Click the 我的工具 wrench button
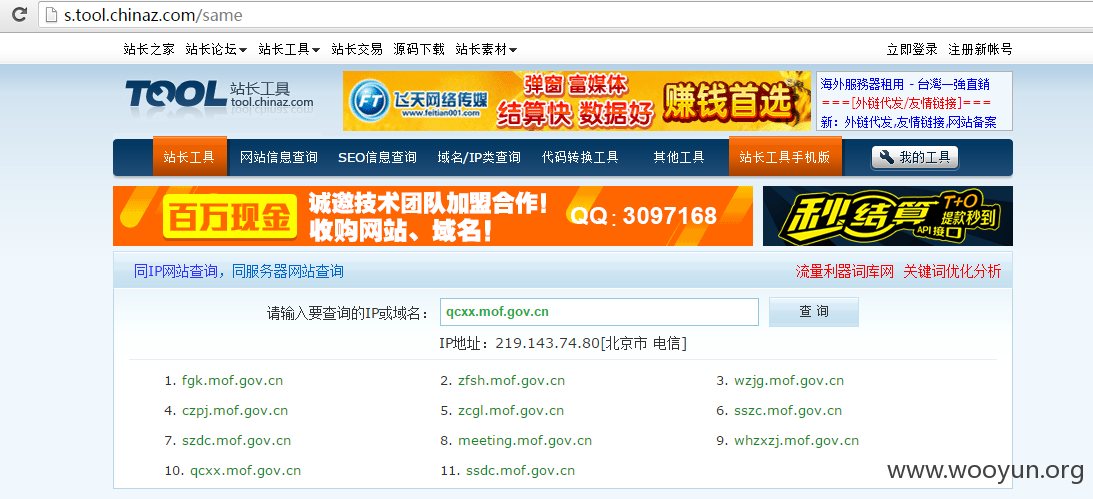This screenshot has height=499, width=1093. pos(915,158)
